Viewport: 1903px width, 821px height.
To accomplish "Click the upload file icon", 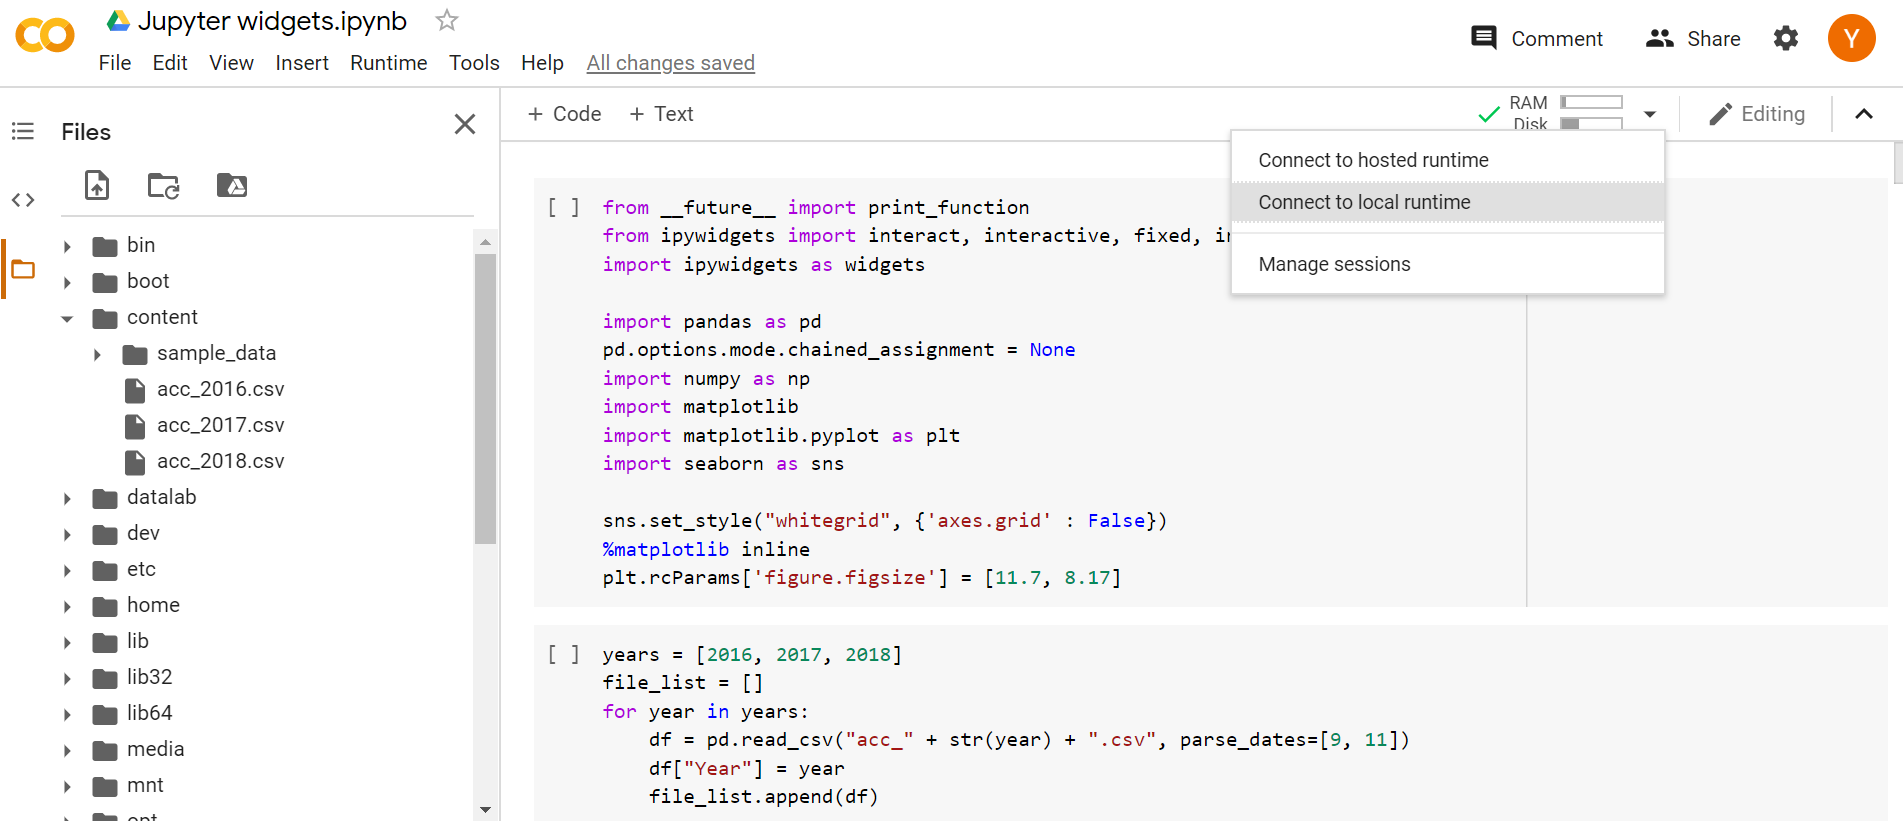I will (x=97, y=186).
